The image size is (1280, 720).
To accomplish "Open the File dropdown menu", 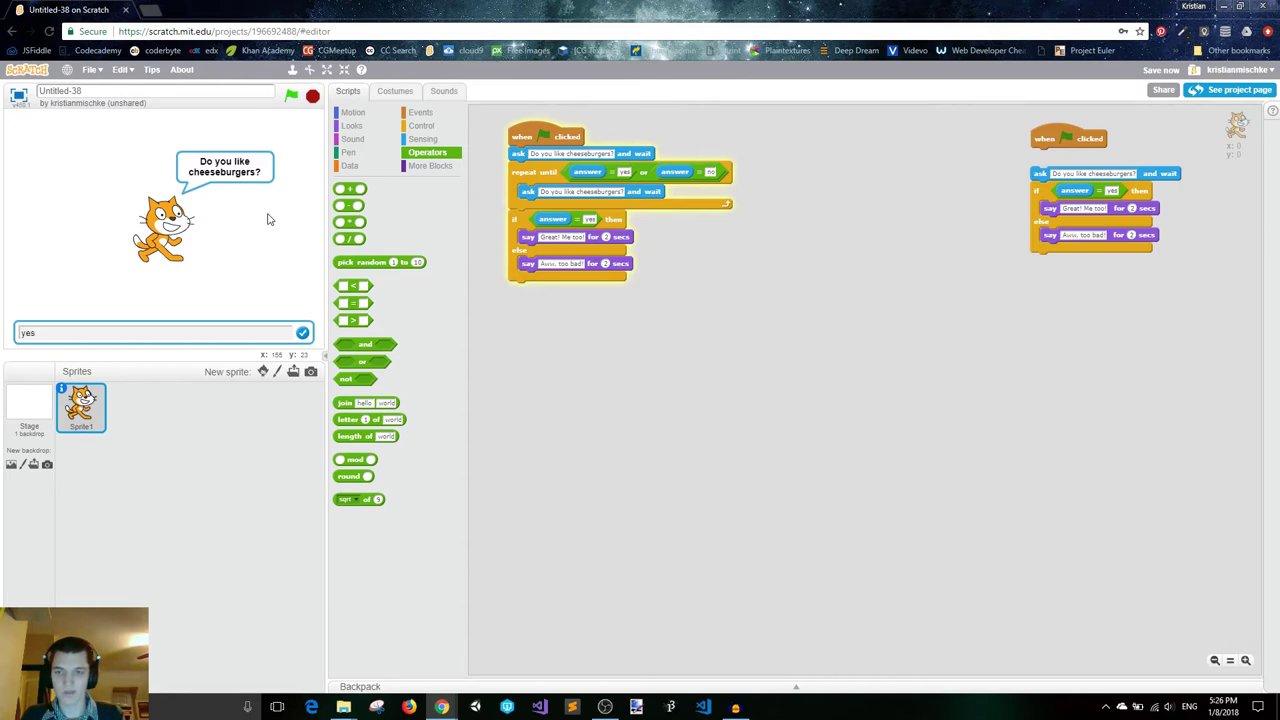I will [x=92, y=70].
